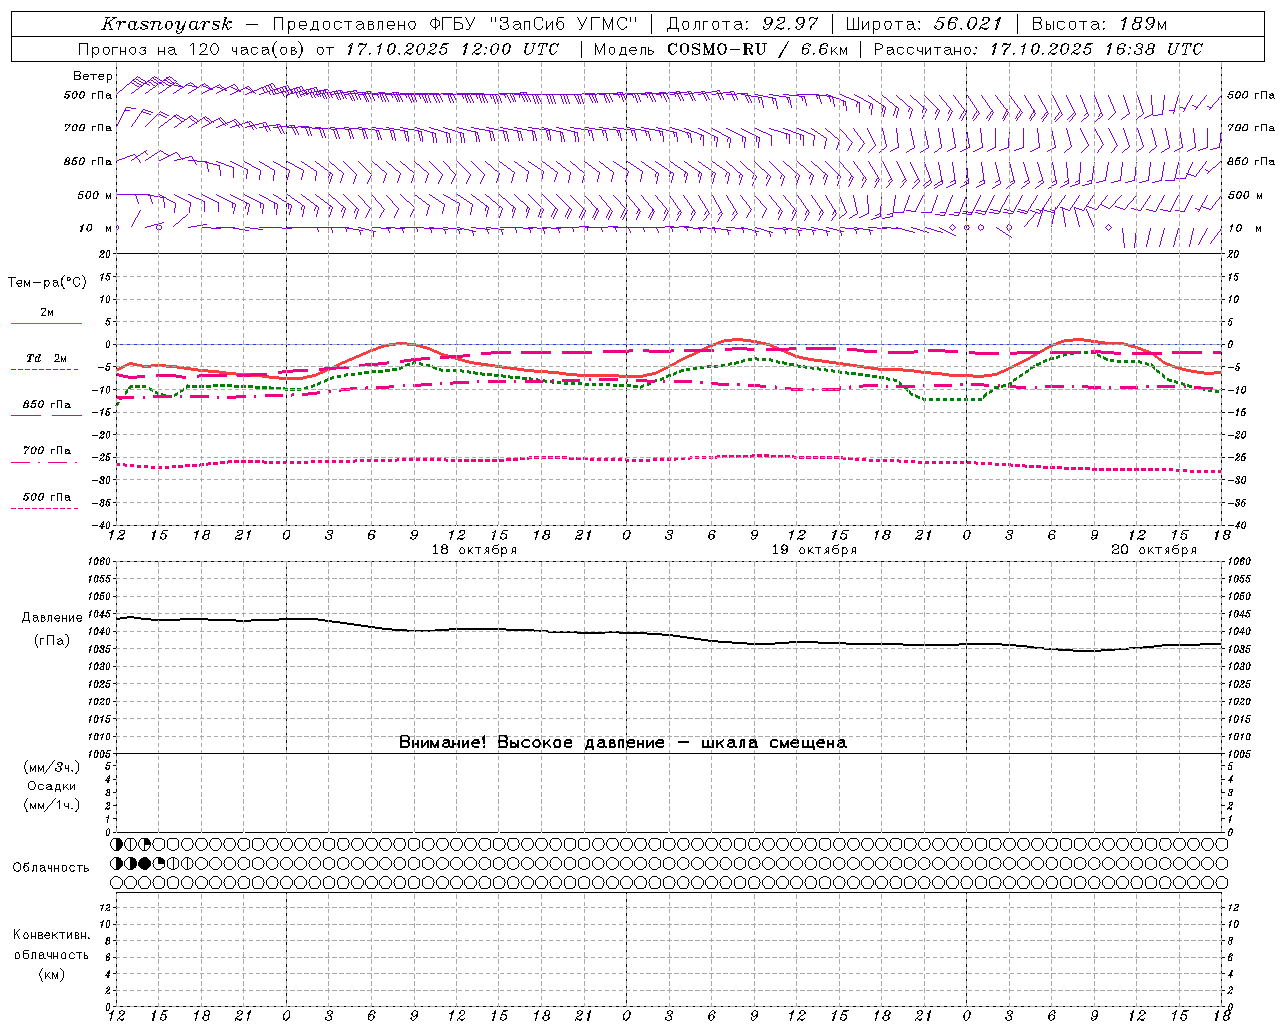Screen dimensions: 1280x1024
Task: Click the '19 октября' date label
Action: coord(814,550)
